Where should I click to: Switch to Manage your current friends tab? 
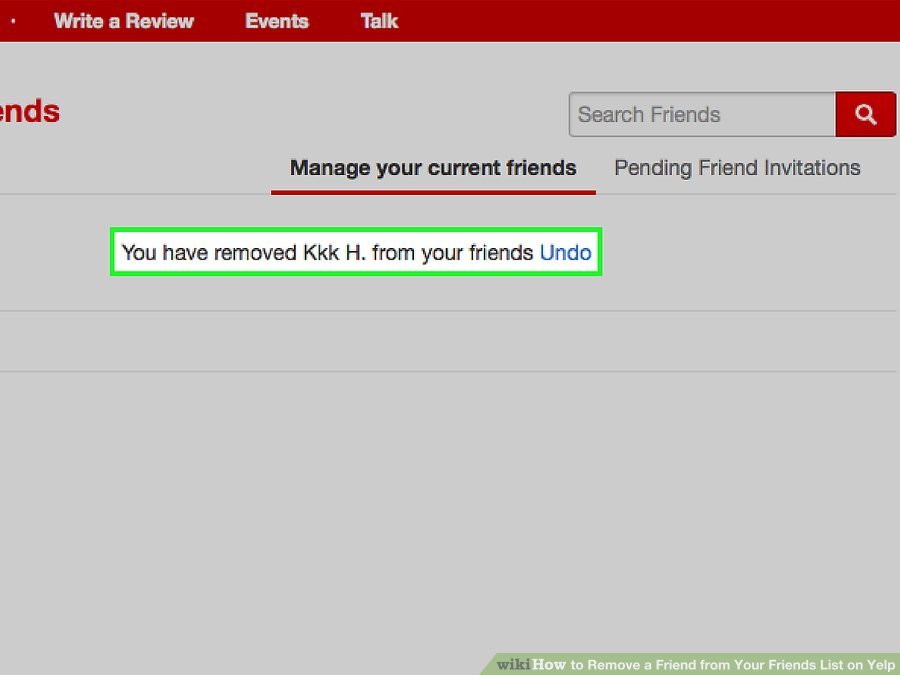(433, 168)
